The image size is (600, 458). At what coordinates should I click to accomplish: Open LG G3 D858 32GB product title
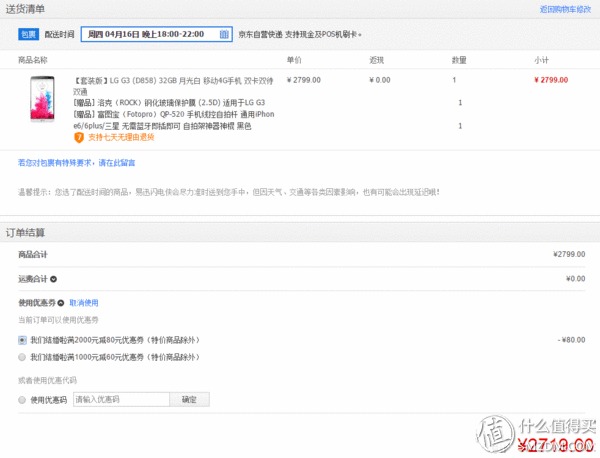pos(173,86)
